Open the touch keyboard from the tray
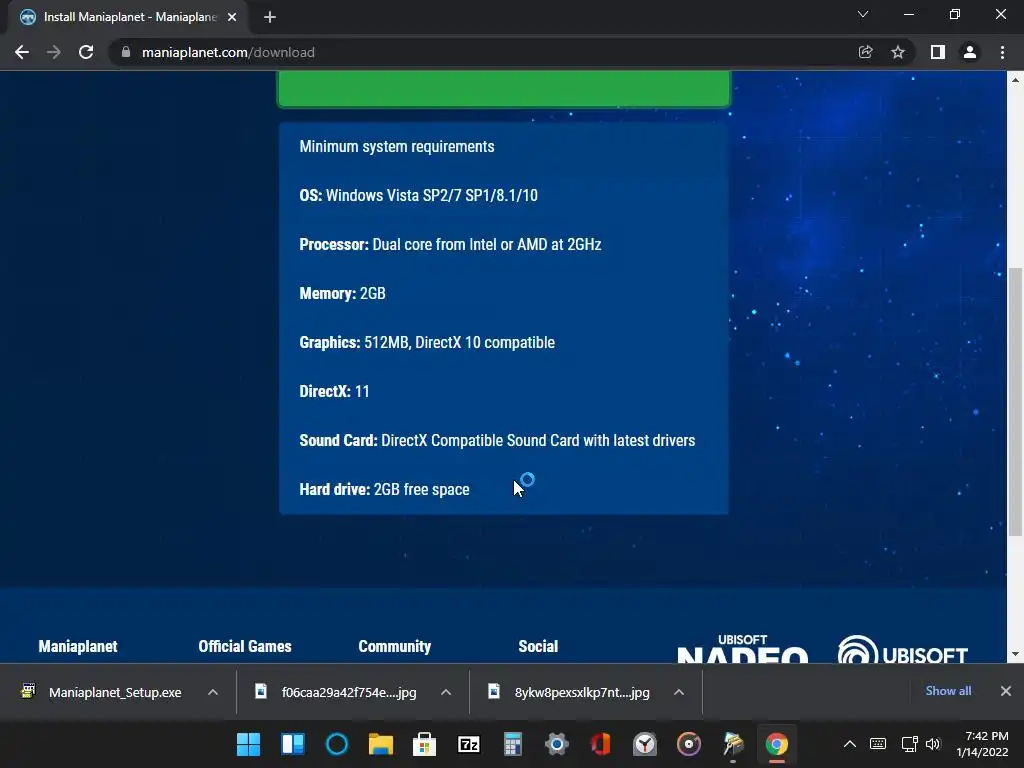Screen dimensions: 1024x768 (878, 744)
